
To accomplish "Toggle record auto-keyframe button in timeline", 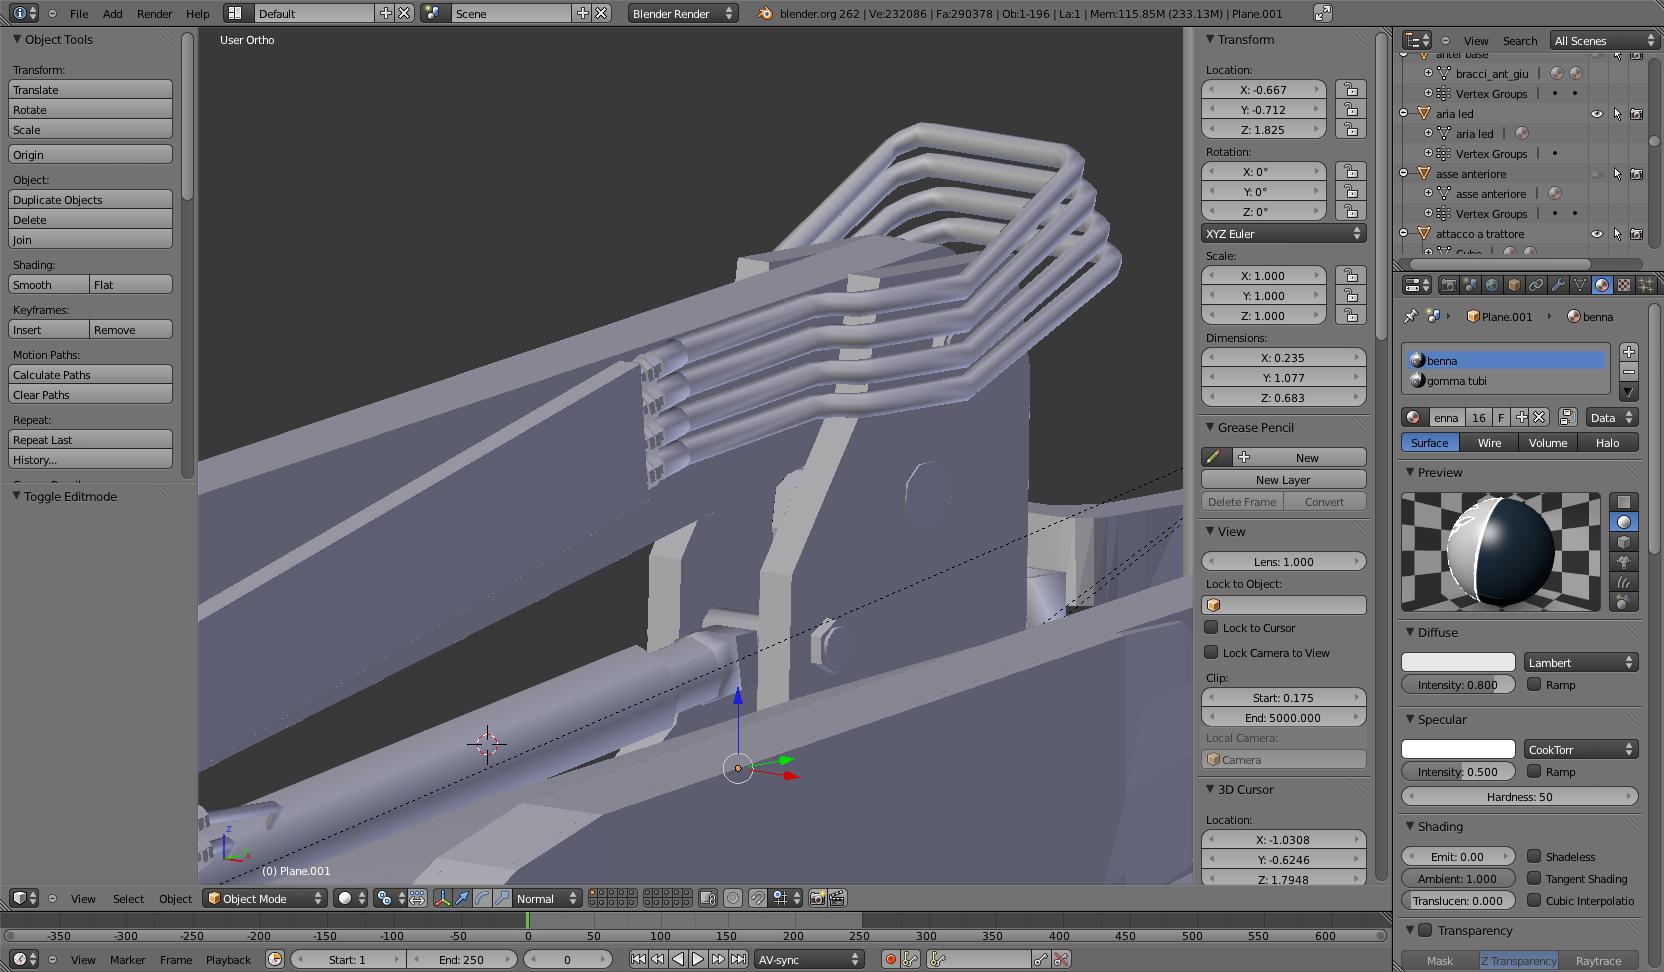I will point(890,959).
